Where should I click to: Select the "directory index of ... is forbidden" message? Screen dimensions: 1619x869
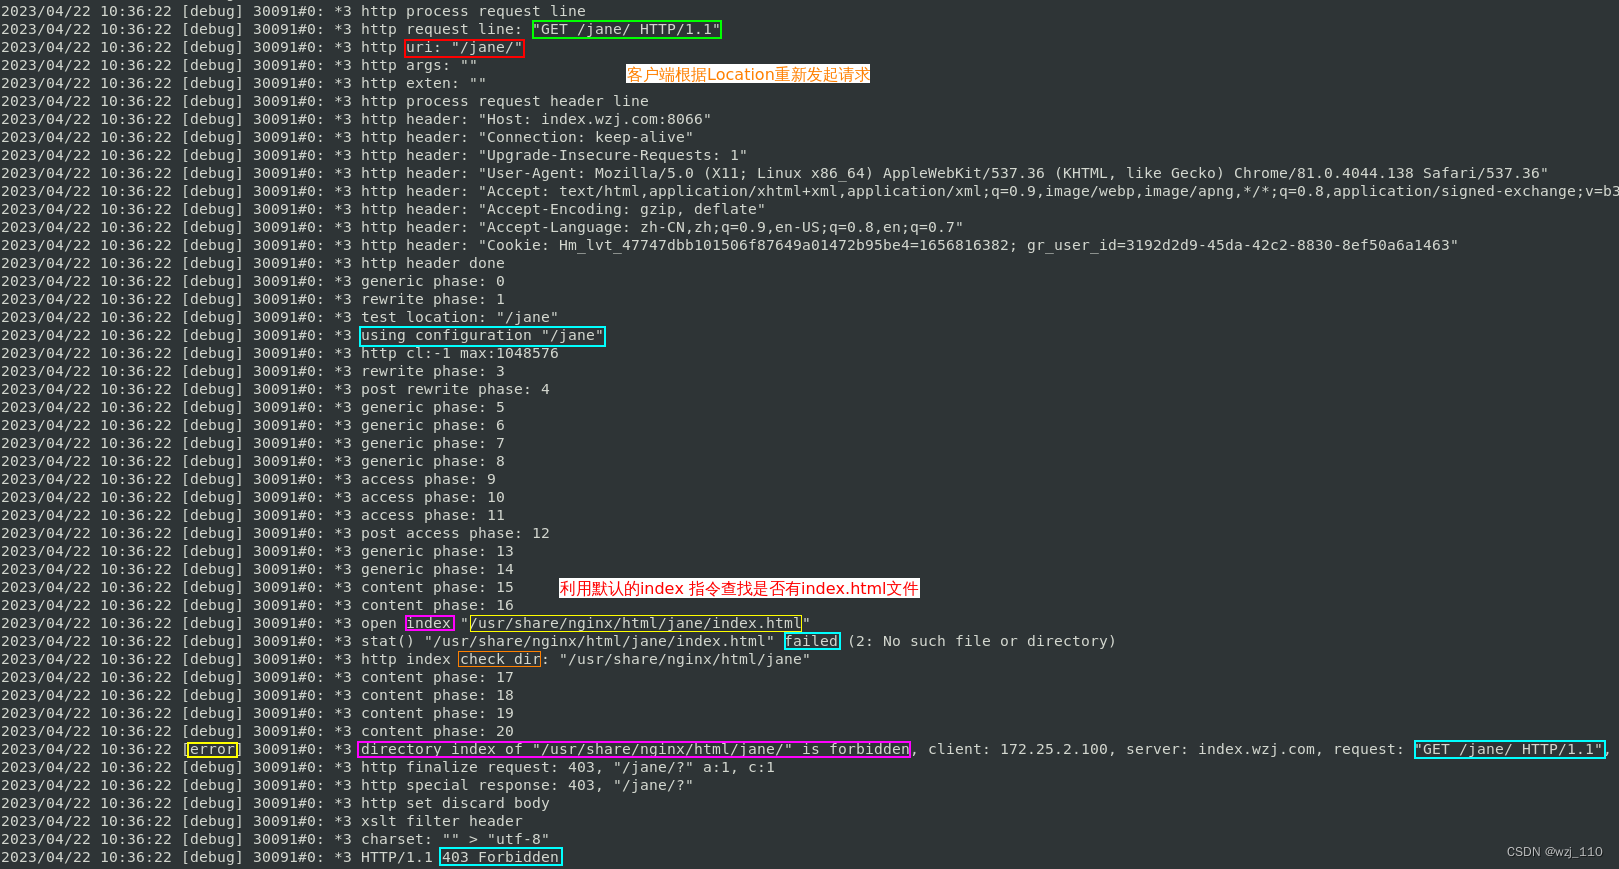(635, 749)
